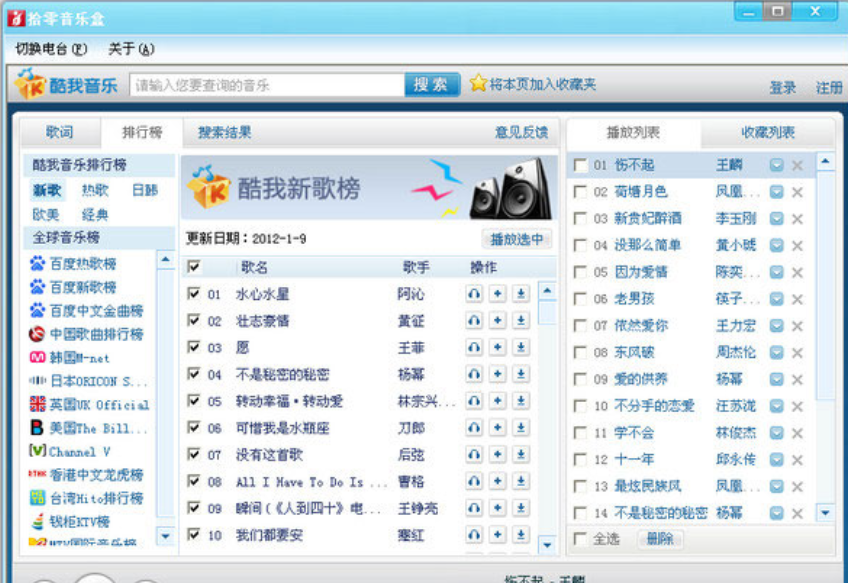Remove 荷塘月色 from the playlist
This screenshot has width=848, height=583.
(x=797, y=192)
